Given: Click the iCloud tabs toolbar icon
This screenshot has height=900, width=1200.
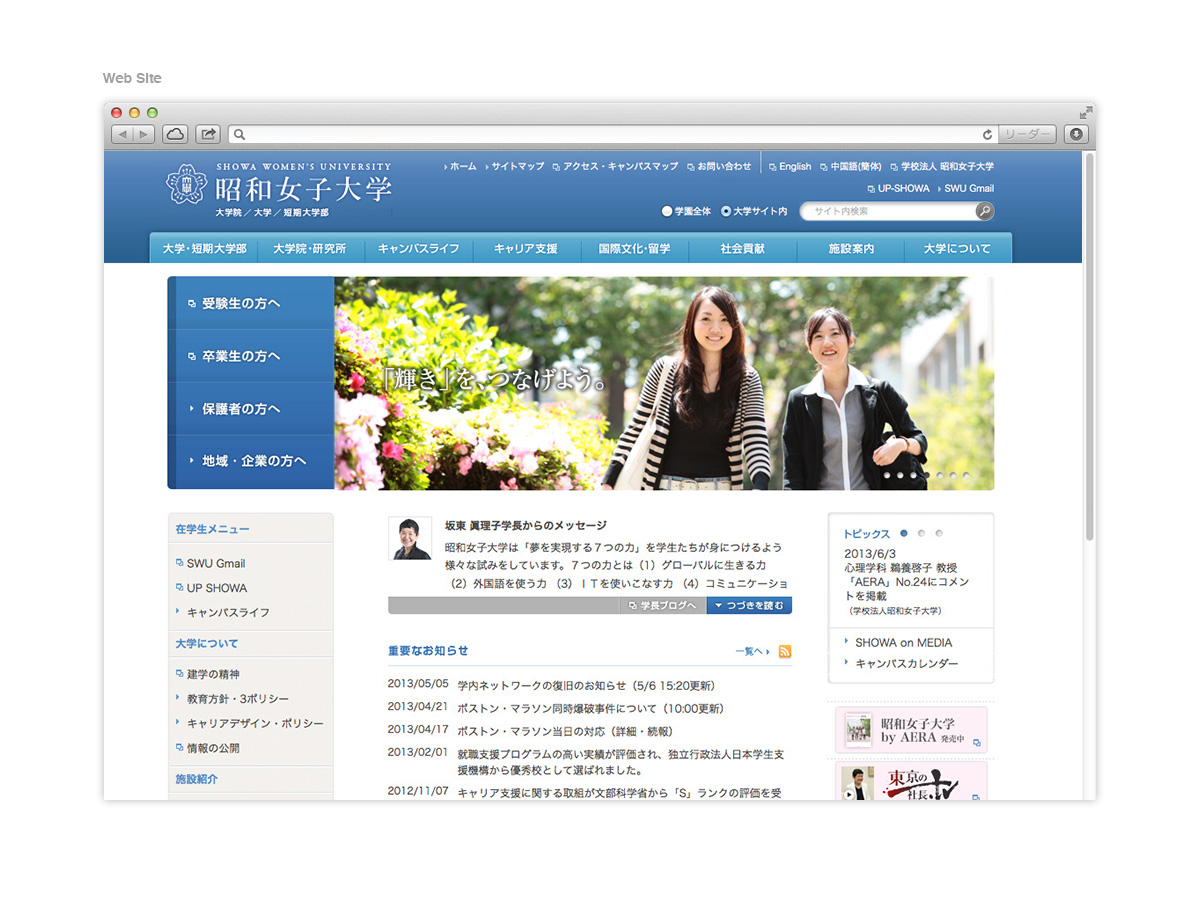Looking at the screenshot, I should [x=175, y=133].
